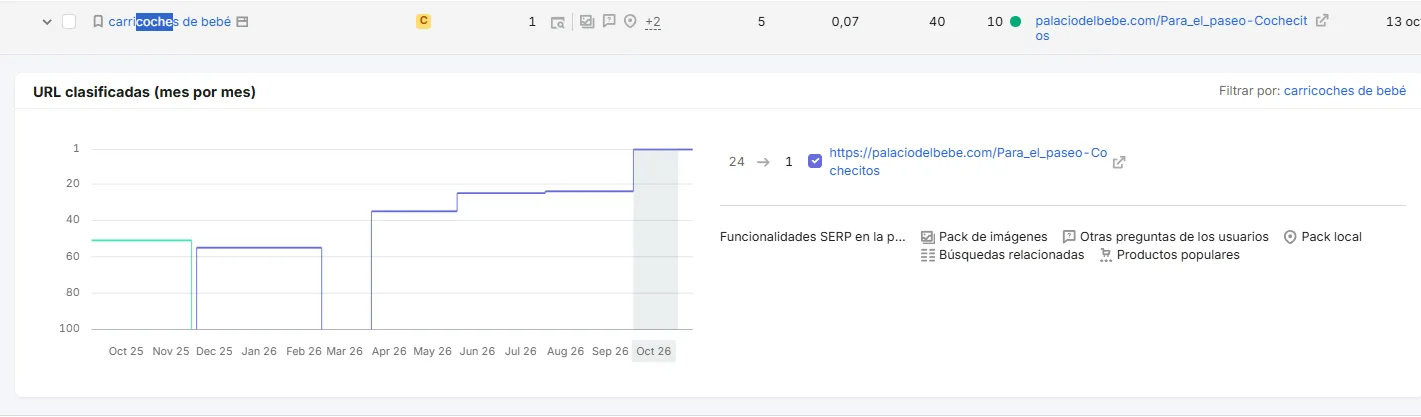This screenshot has width=1421, height=417.
Task: Click the Funcionalidades SERP en la p... label
Action: 813,237
